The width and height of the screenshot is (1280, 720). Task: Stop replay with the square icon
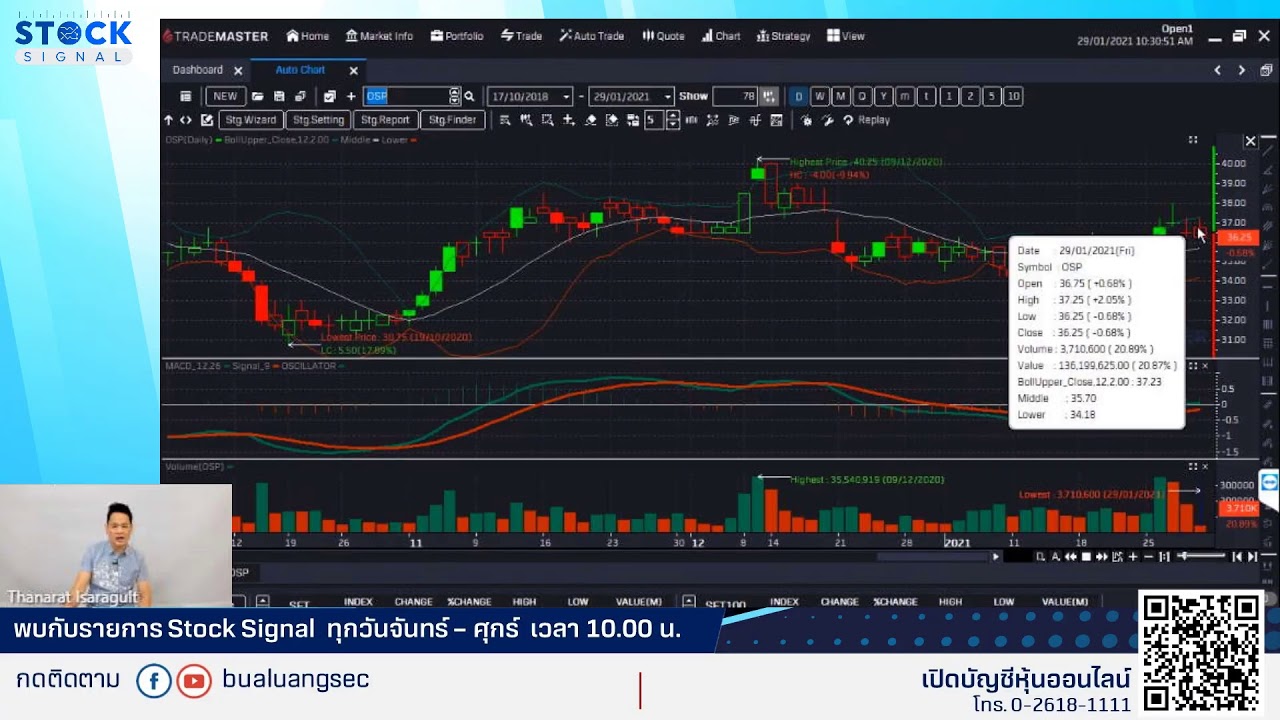(1086, 557)
